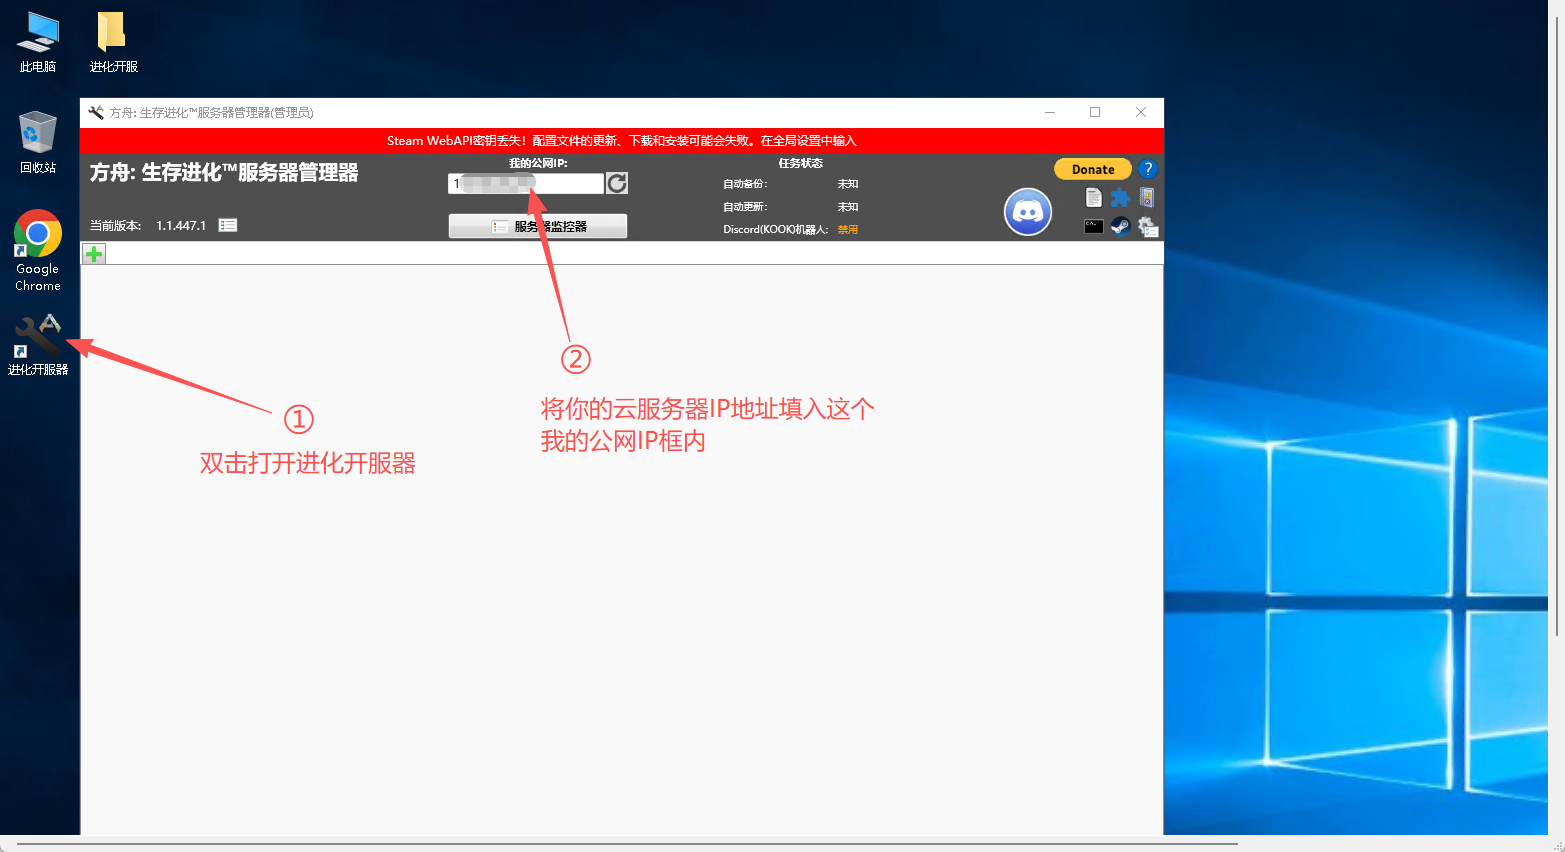Open help via the blue question mark
The width and height of the screenshot is (1565, 852).
tap(1148, 169)
